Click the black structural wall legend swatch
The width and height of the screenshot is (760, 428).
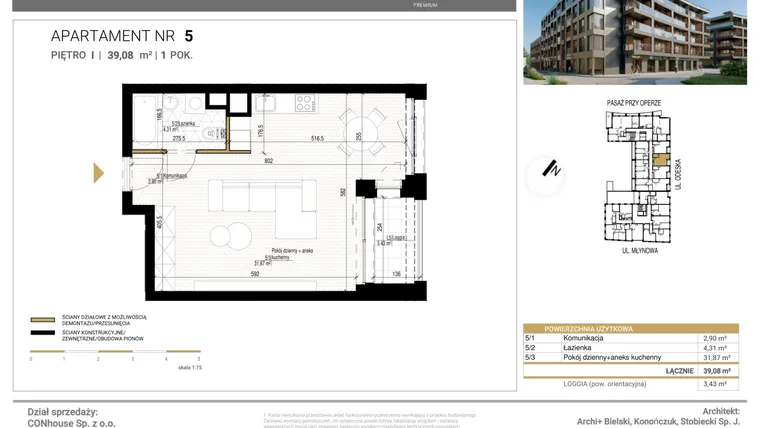pos(43,333)
